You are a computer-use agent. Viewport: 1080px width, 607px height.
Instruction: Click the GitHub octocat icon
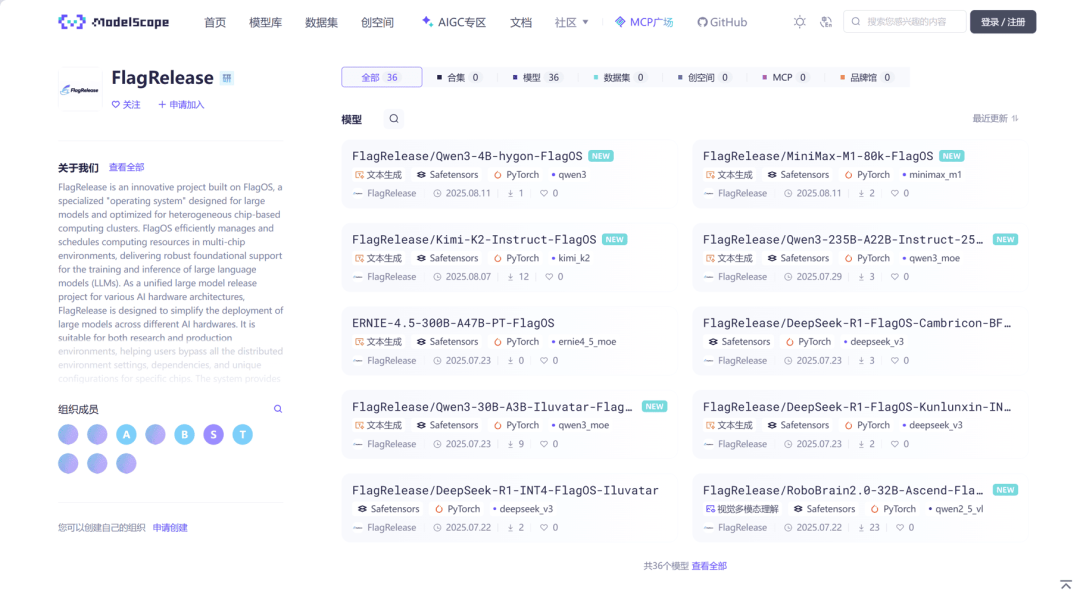pos(702,22)
